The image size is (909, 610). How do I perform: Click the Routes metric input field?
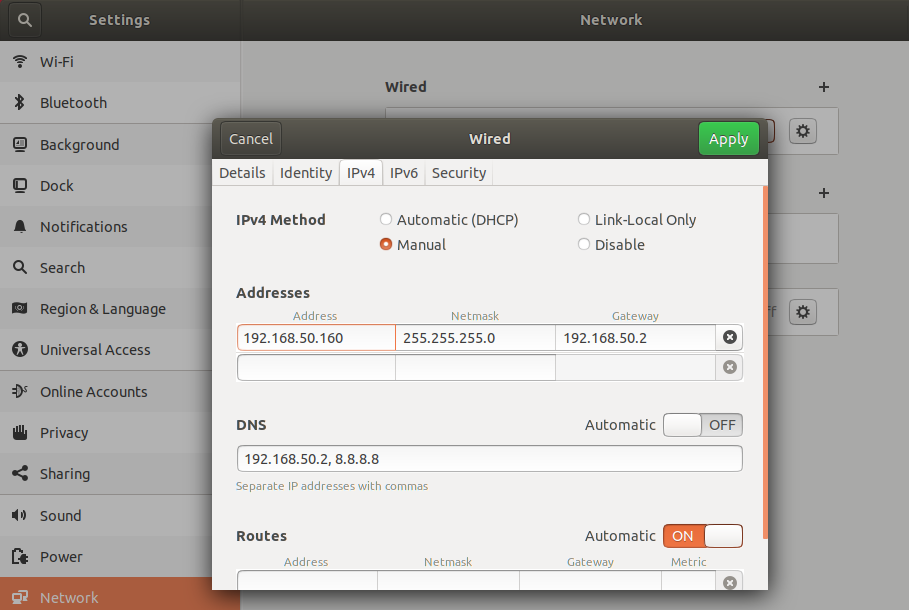coord(688,580)
